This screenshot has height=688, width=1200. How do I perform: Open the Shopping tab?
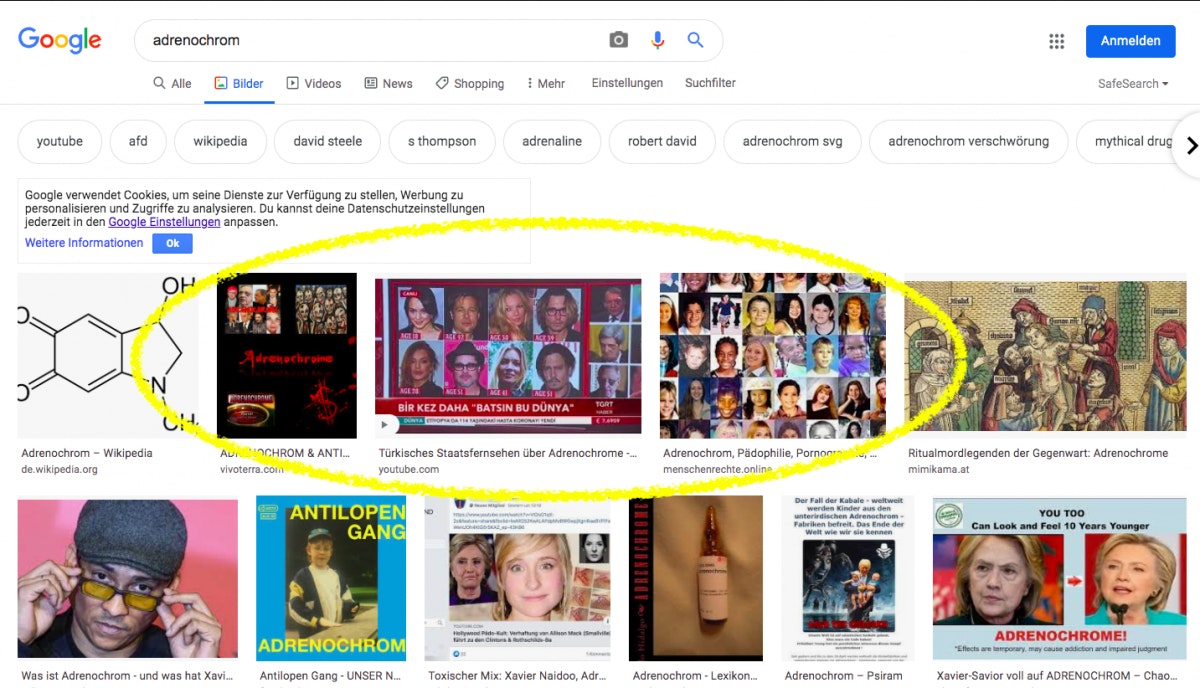[470, 84]
